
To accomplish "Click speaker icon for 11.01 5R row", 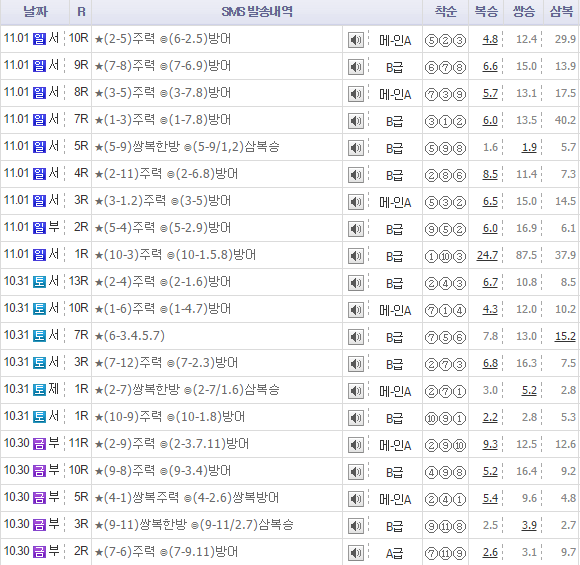I will tap(356, 148).
